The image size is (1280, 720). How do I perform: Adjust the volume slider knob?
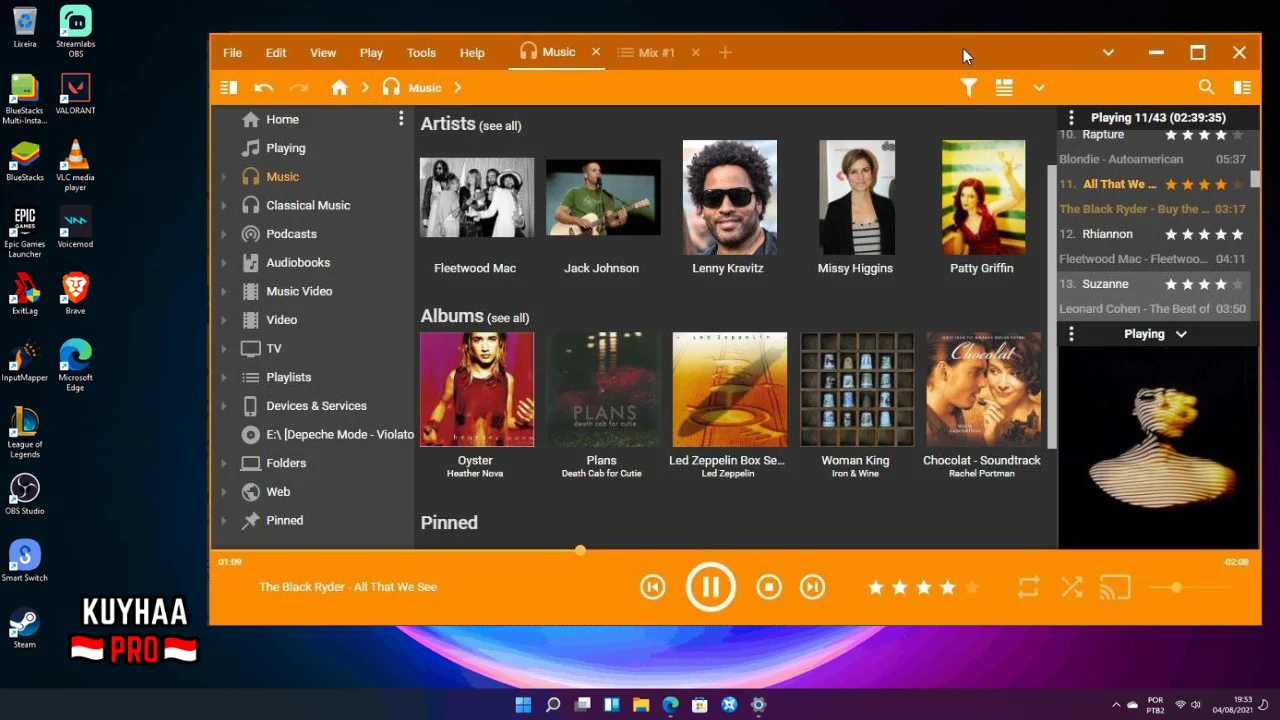(1177, 587)
